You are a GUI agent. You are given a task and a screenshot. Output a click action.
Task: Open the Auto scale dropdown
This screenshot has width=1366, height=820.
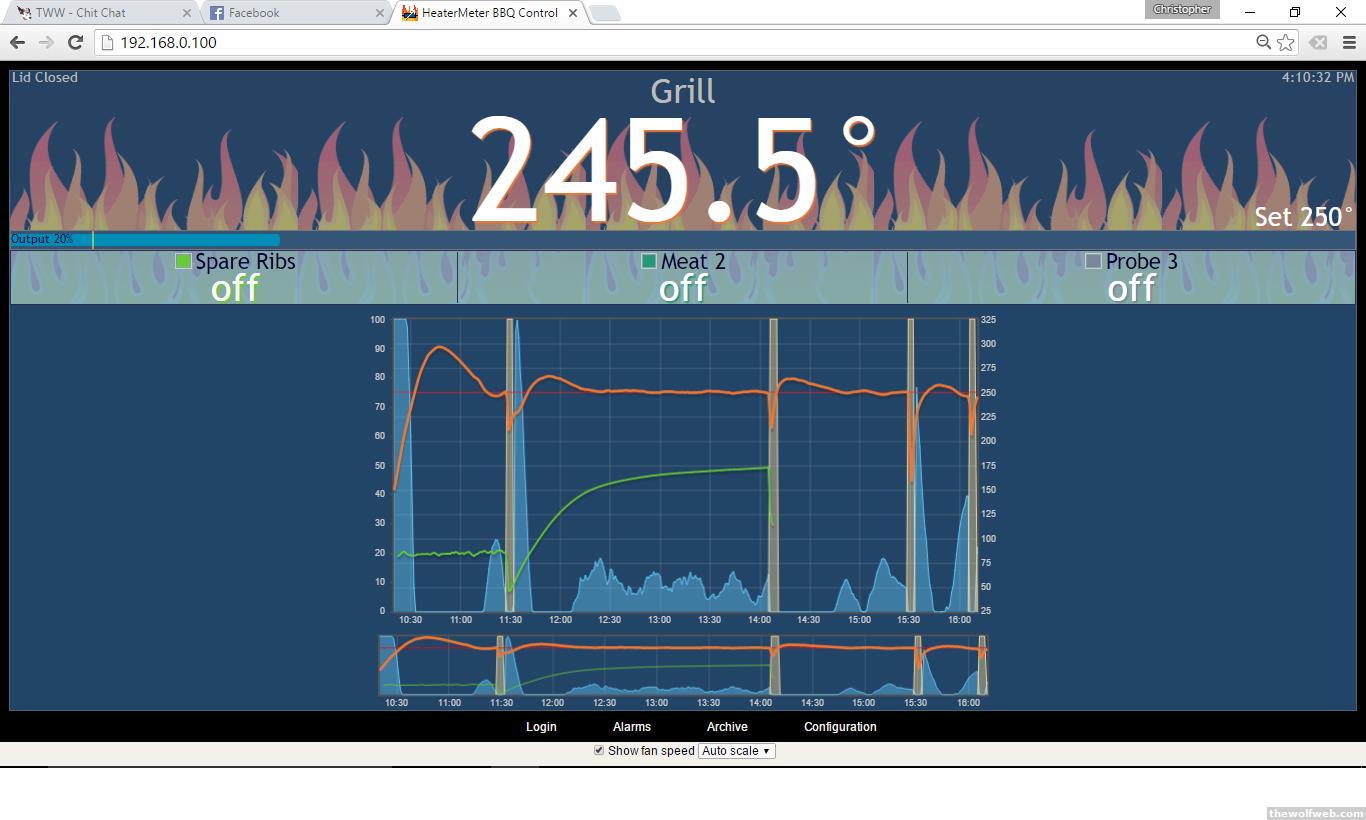(x=736, y=750)
